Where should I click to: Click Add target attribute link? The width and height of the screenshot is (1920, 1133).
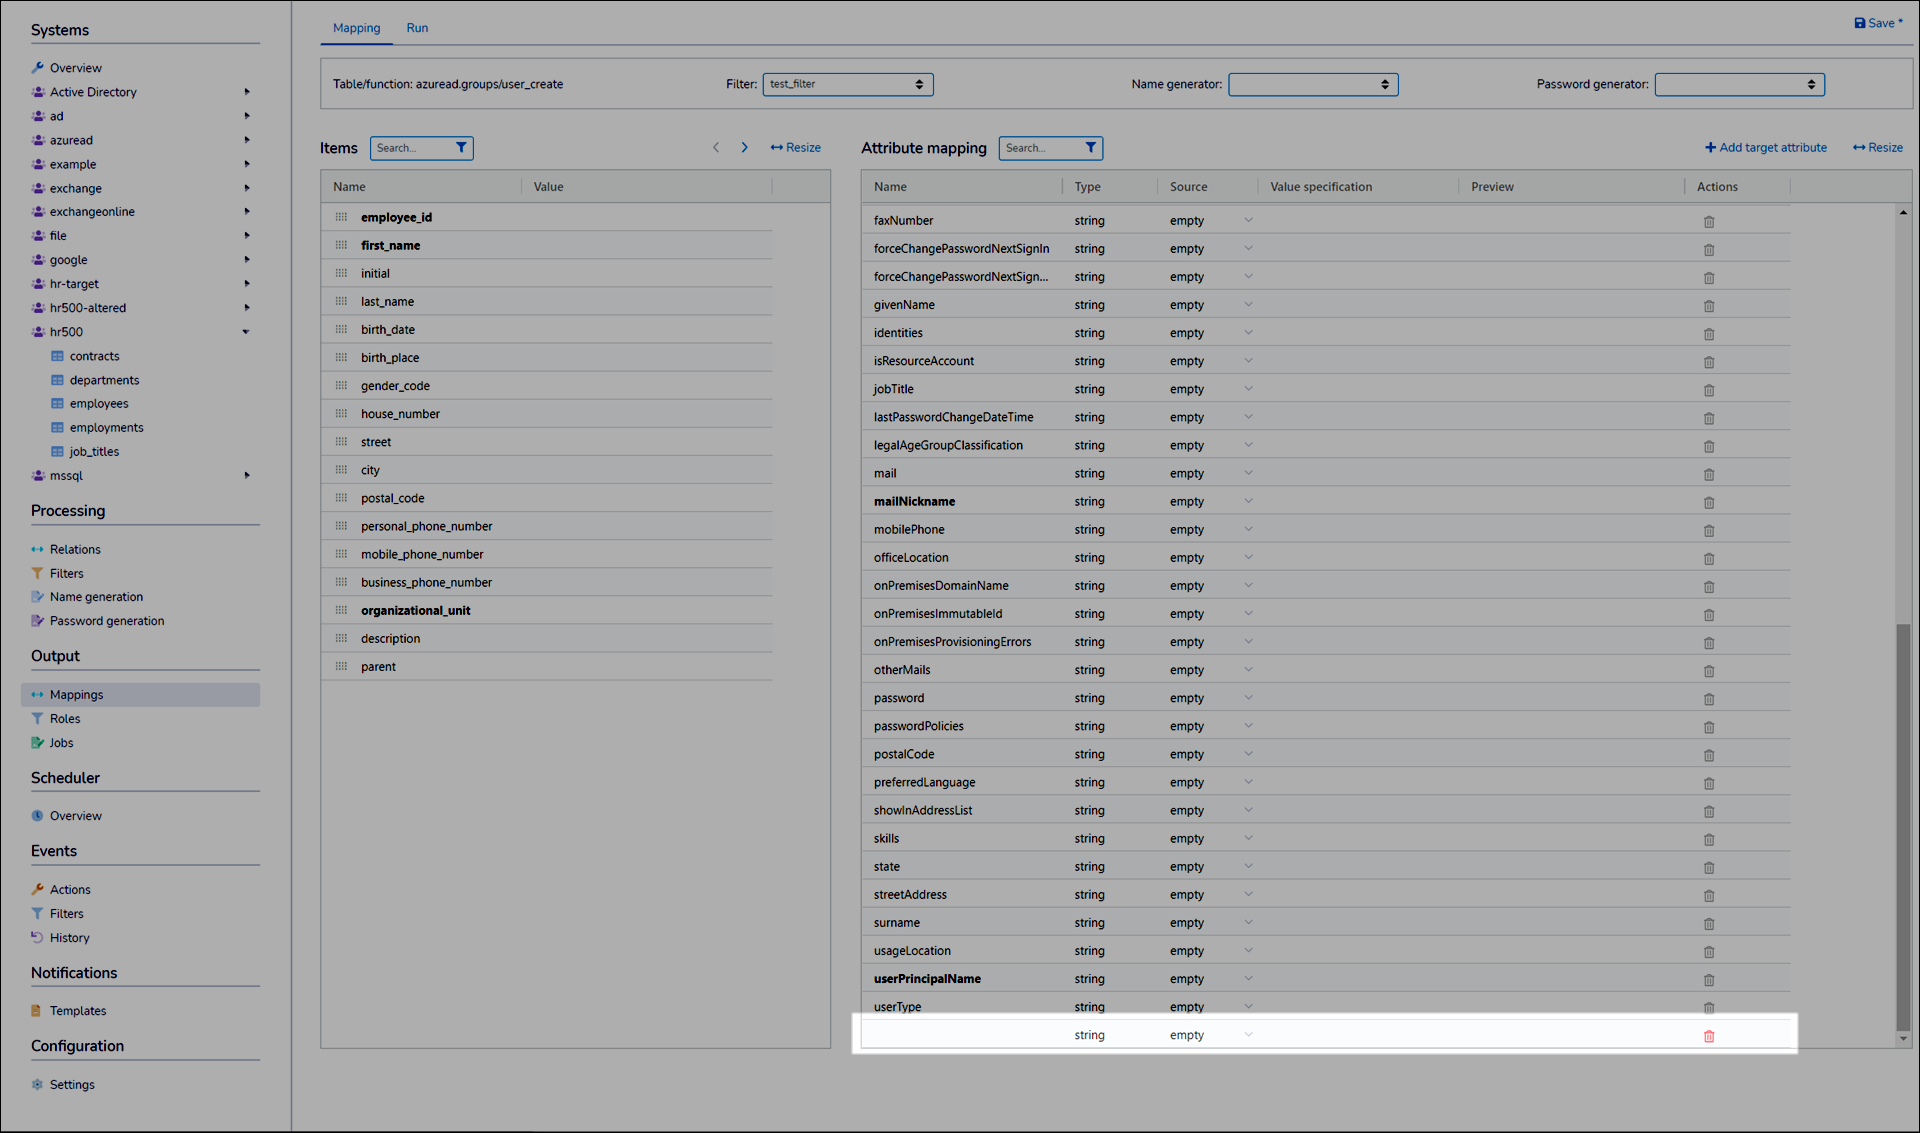pyautogui.click(x=1765, y=148)
